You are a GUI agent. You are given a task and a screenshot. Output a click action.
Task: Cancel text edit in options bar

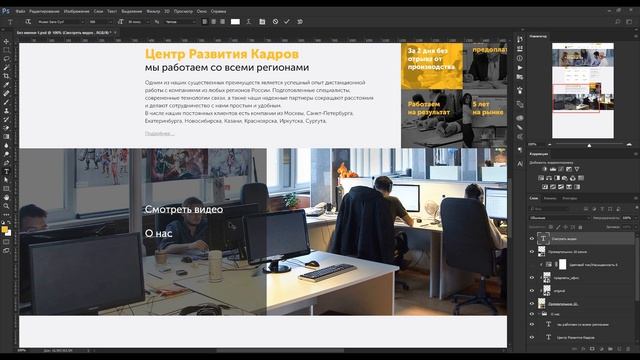click(276, 22)
